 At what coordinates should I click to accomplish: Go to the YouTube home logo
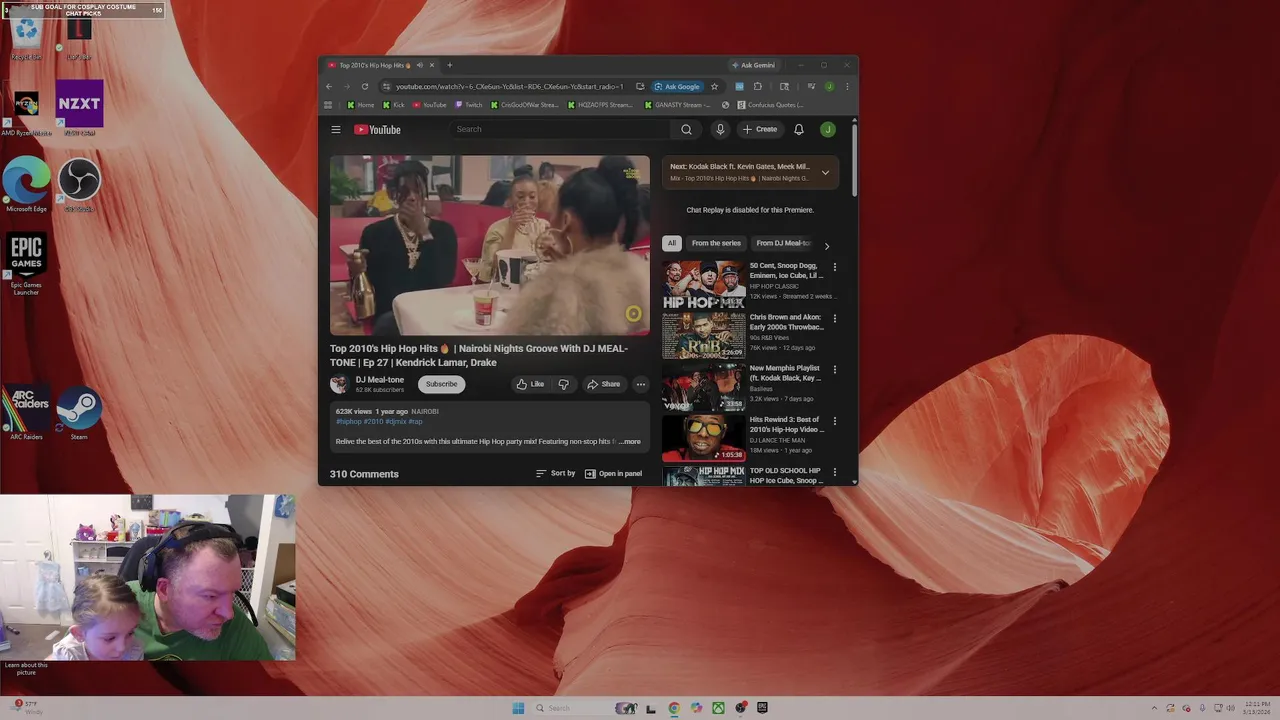(x=378, y=129)
